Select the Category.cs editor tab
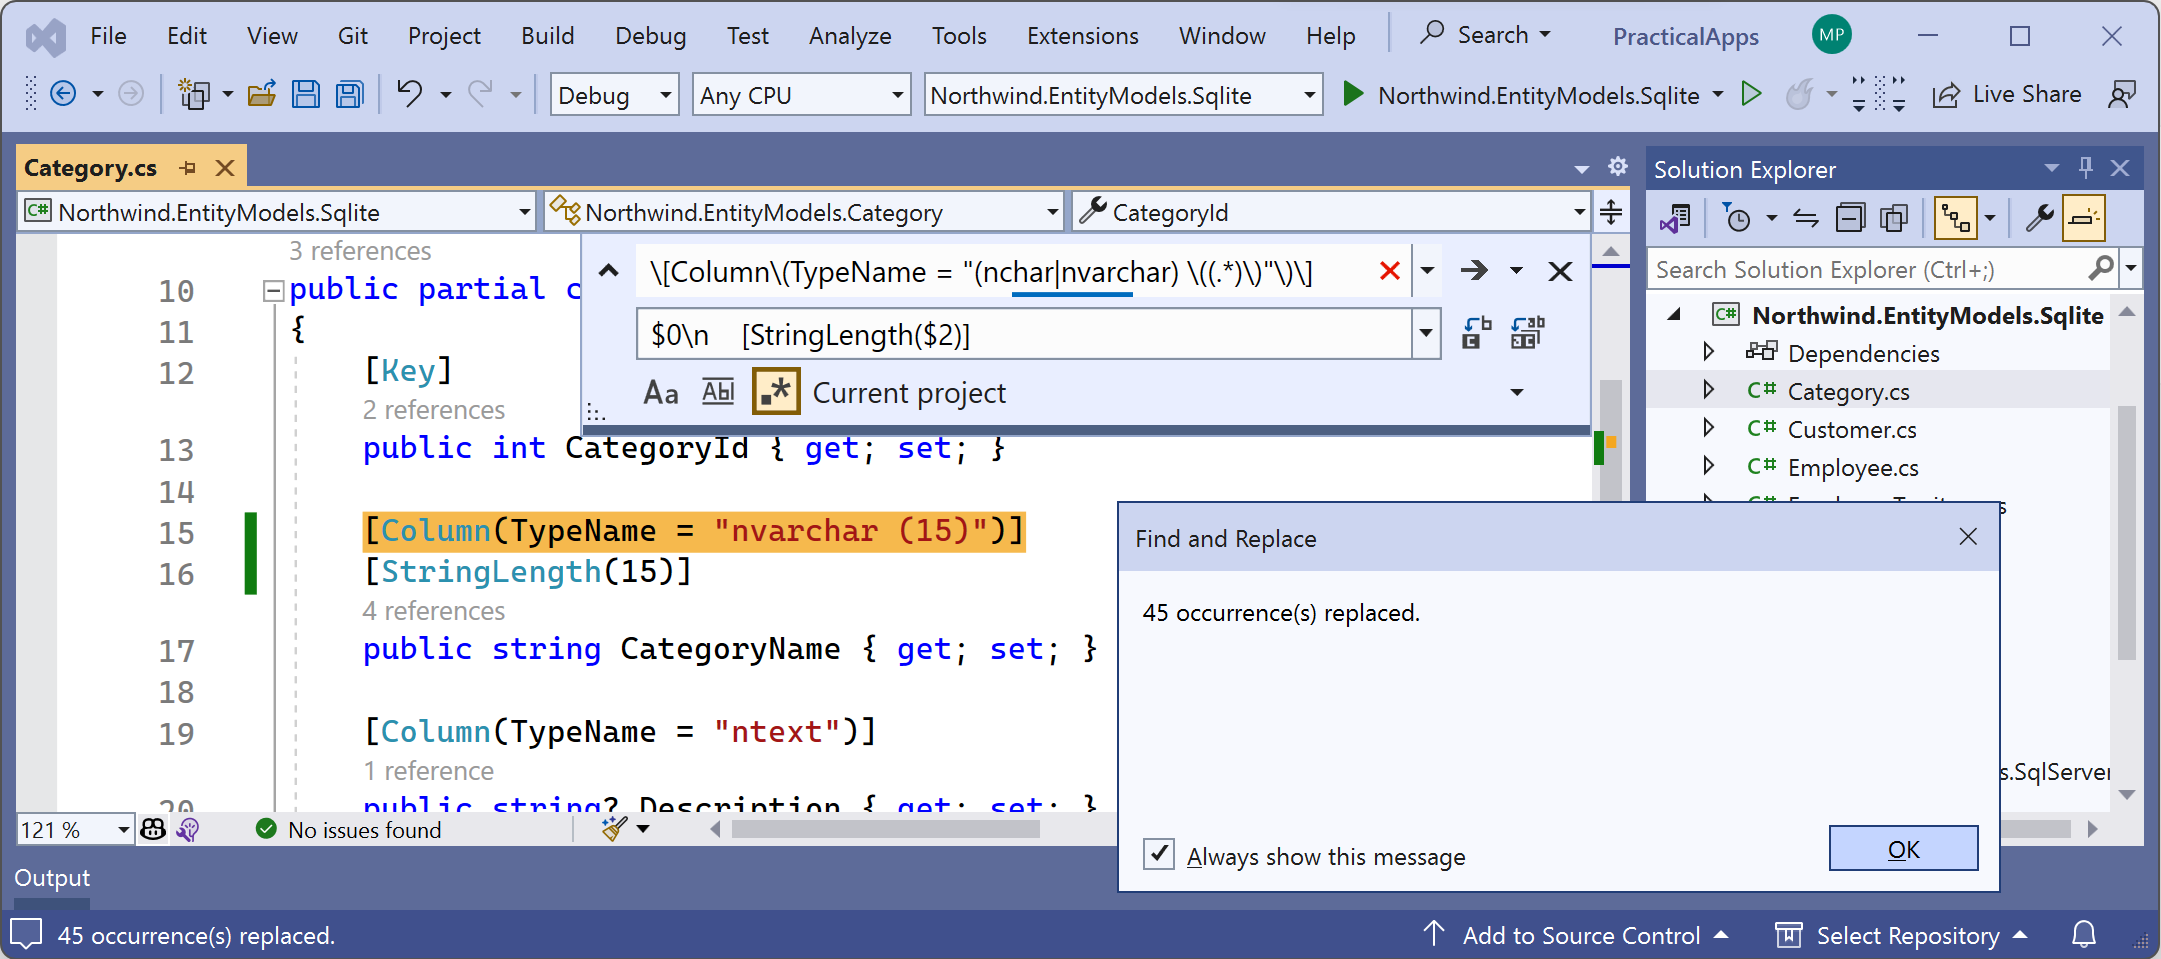This screenshot has height=959, width=2161. [90, 167]
